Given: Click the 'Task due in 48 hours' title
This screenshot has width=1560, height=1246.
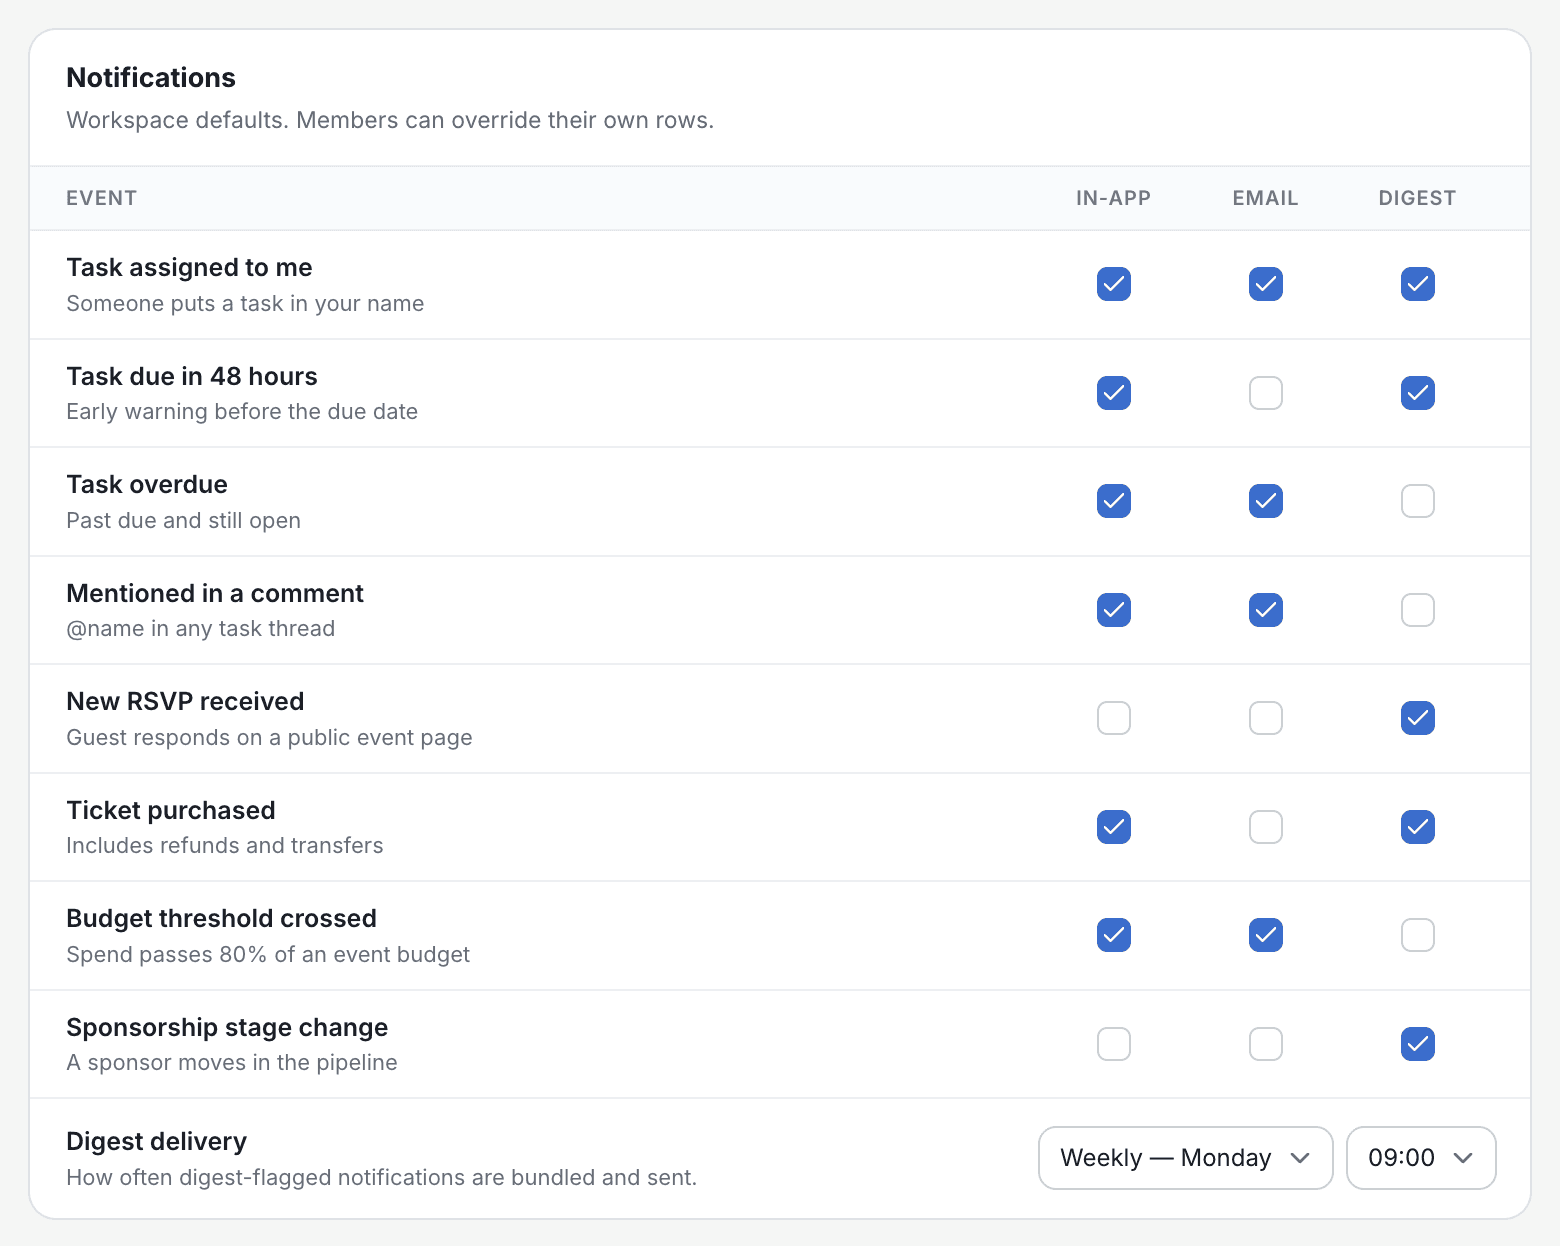Looking at the screenshot, I should click(192, 376).
